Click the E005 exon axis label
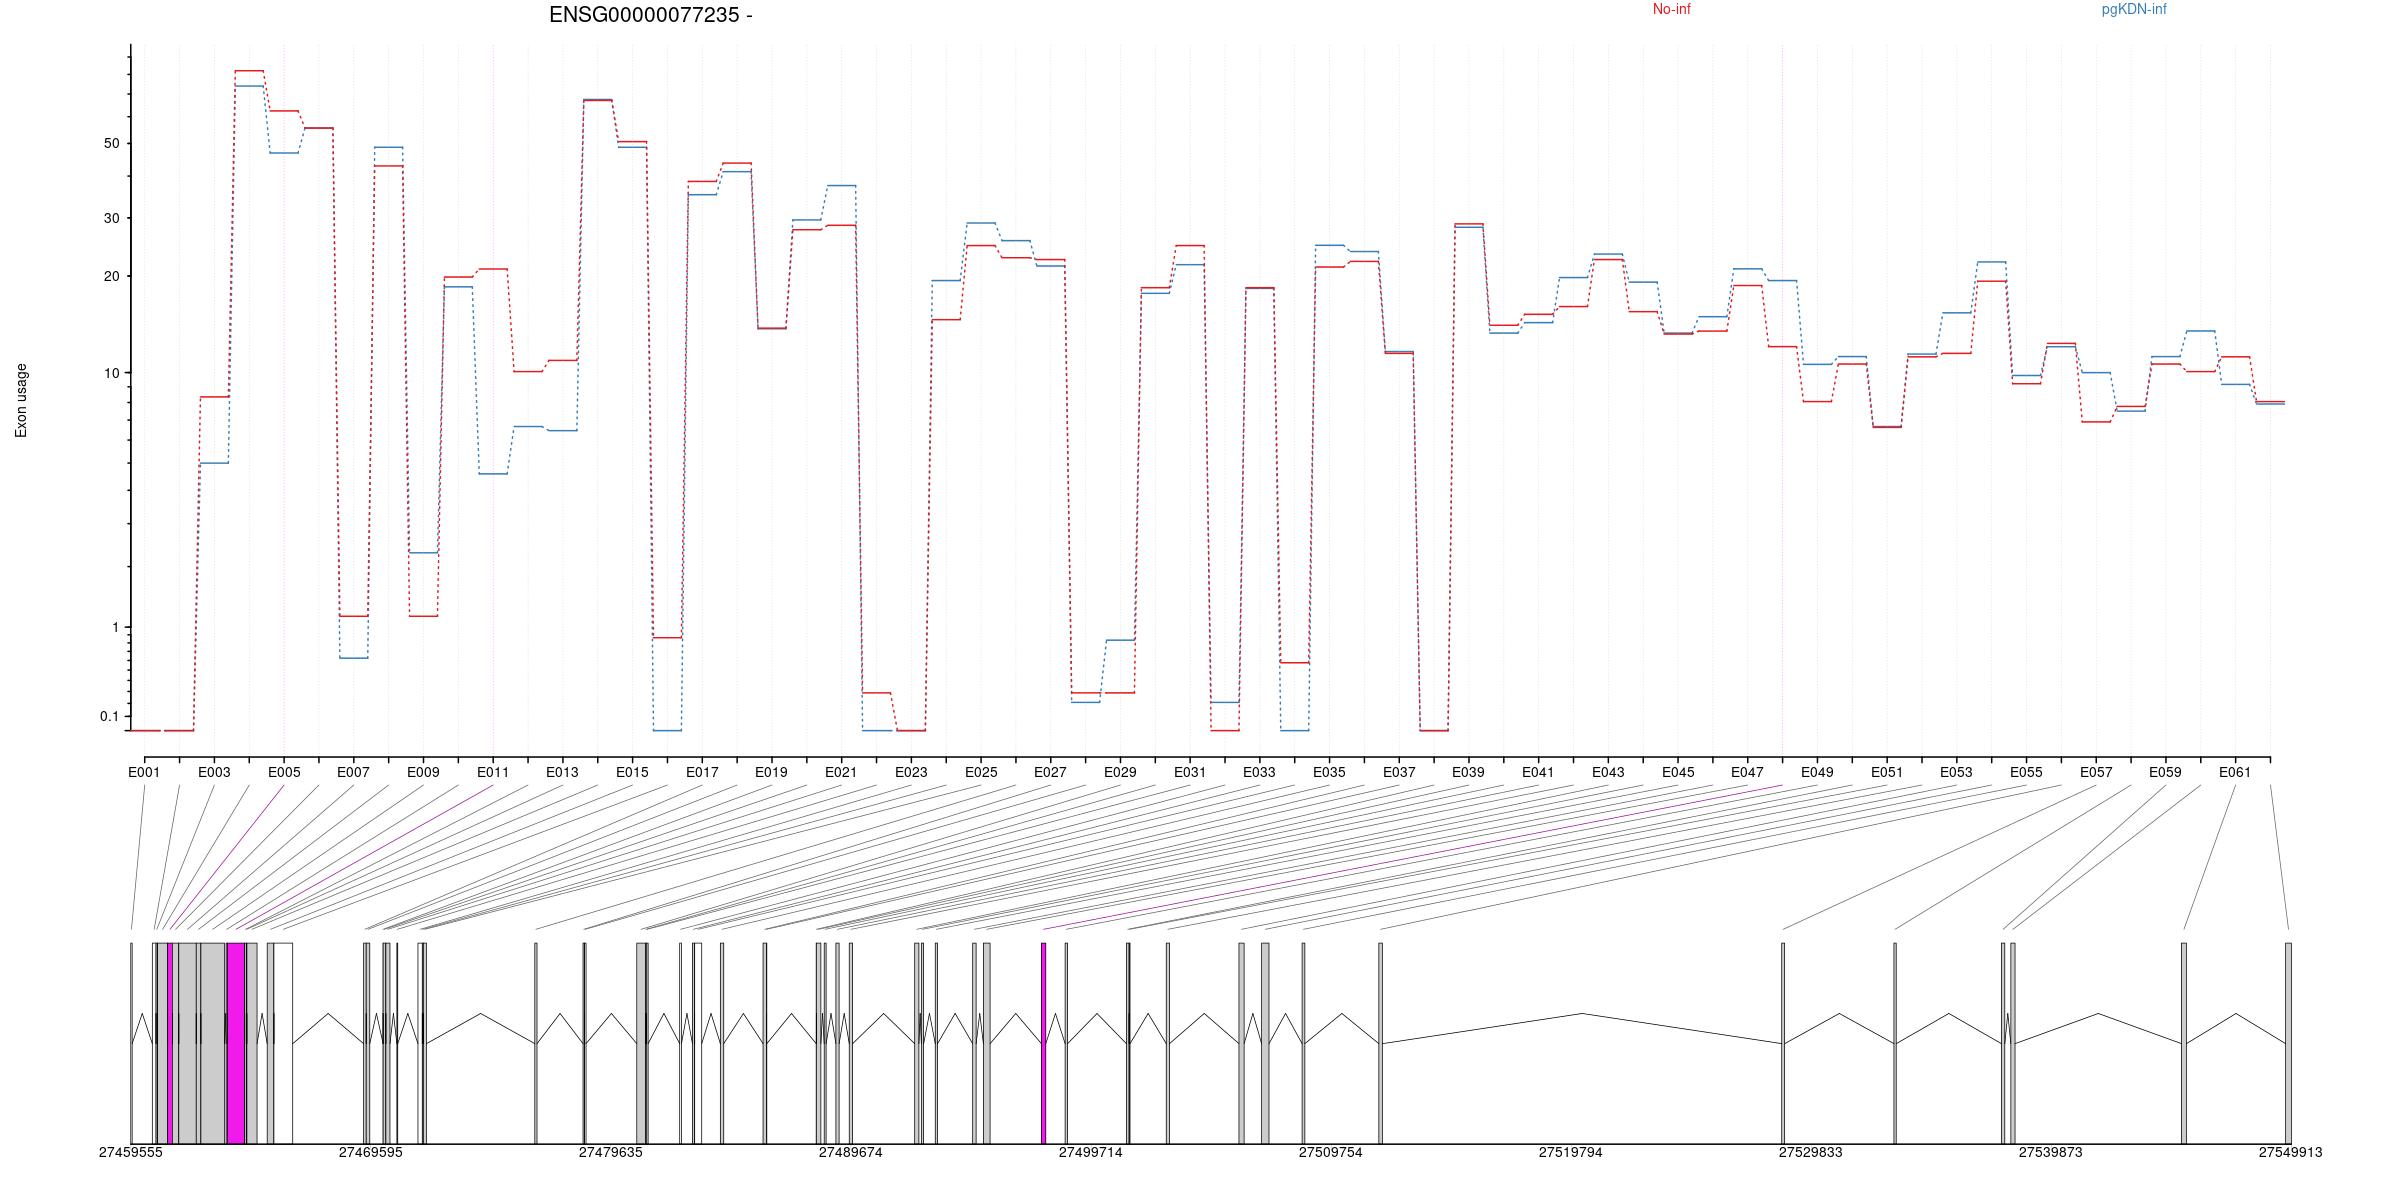Screen dimensions: 2400x1200 tap(284, 772)
